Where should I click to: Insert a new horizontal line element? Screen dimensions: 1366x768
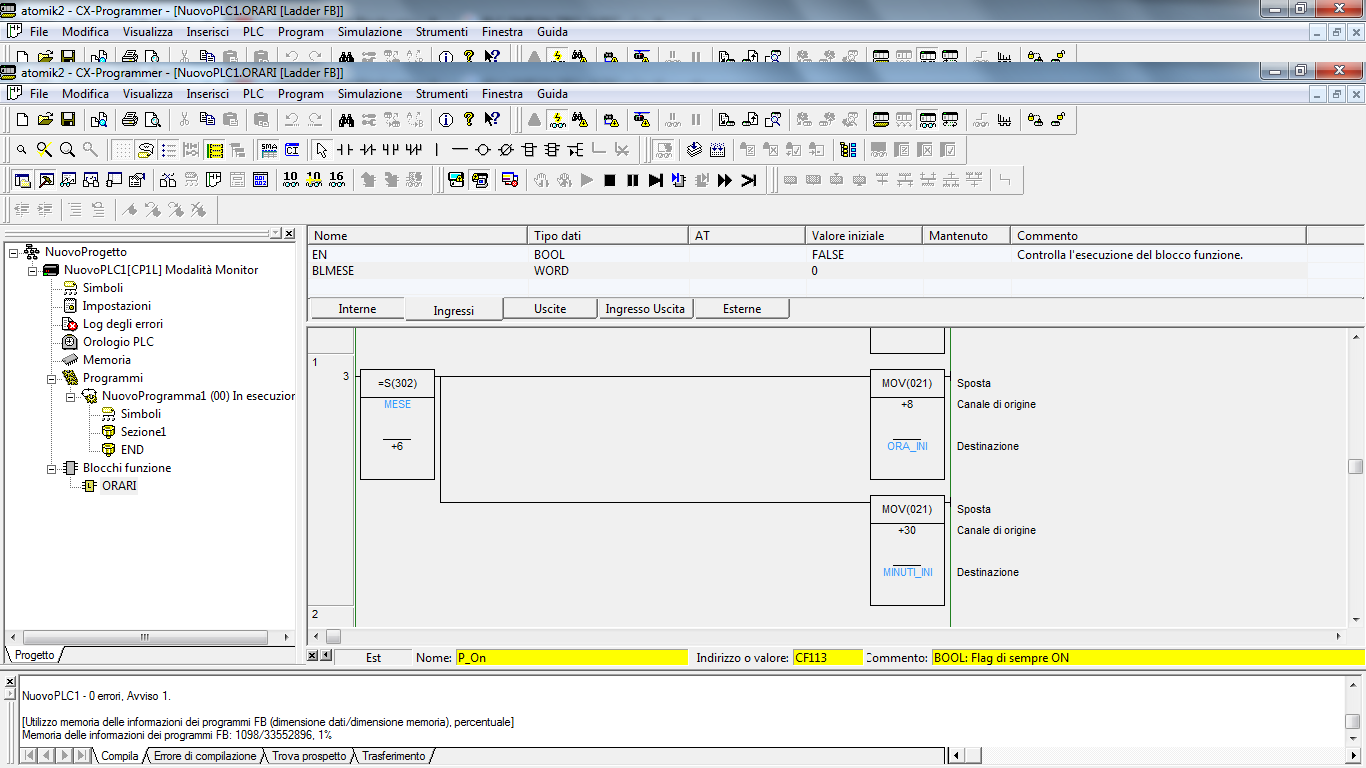click(x=459, y=150)
